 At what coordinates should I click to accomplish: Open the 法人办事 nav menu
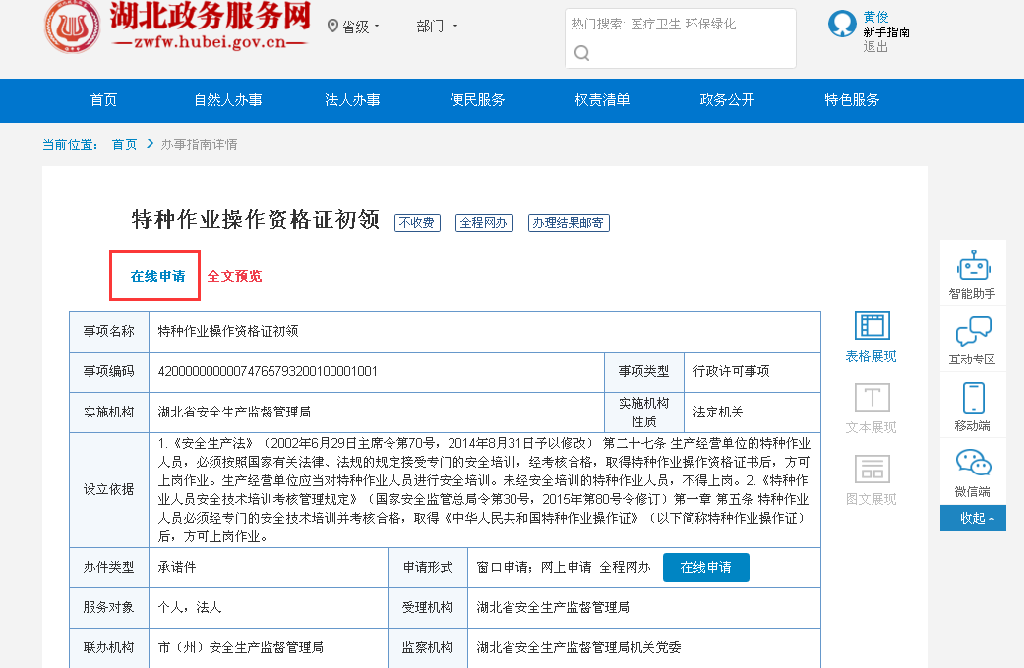(353, 100)
